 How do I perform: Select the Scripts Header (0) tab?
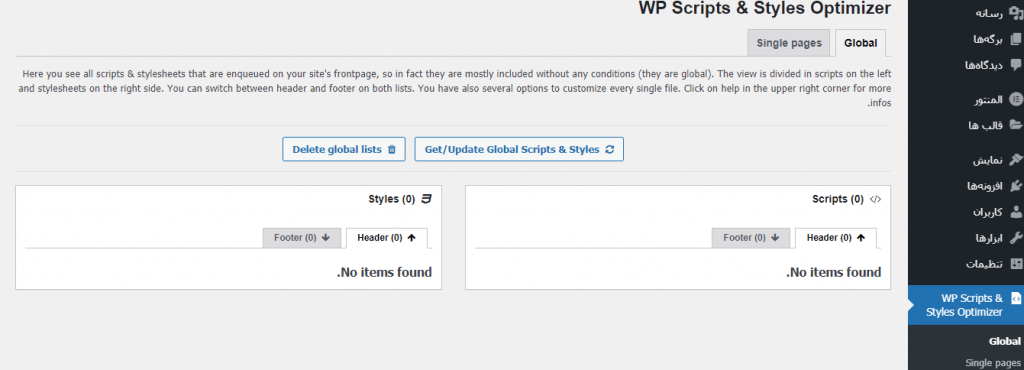(x=836, y=238)
